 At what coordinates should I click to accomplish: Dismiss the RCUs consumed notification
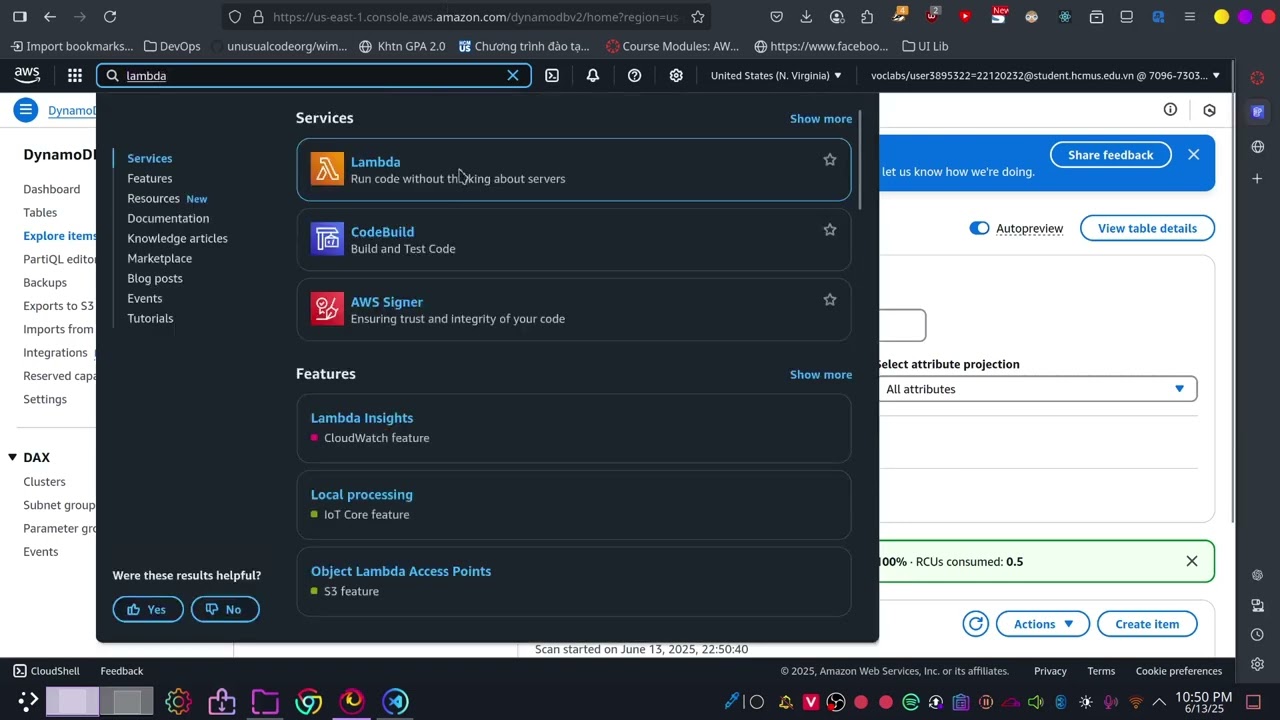pyautogui.click(x=1192, y=561)
